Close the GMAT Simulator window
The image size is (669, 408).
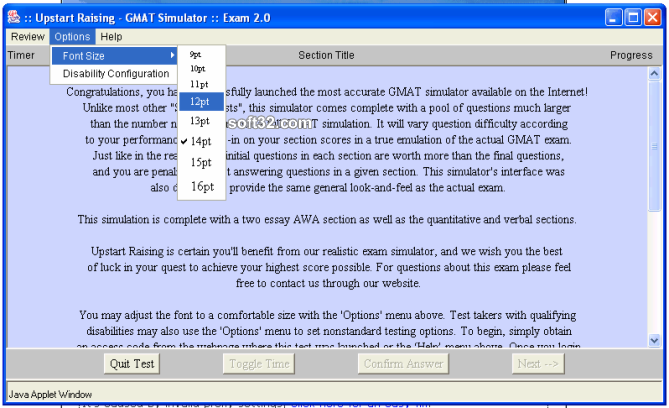click(x=653, y=17)
